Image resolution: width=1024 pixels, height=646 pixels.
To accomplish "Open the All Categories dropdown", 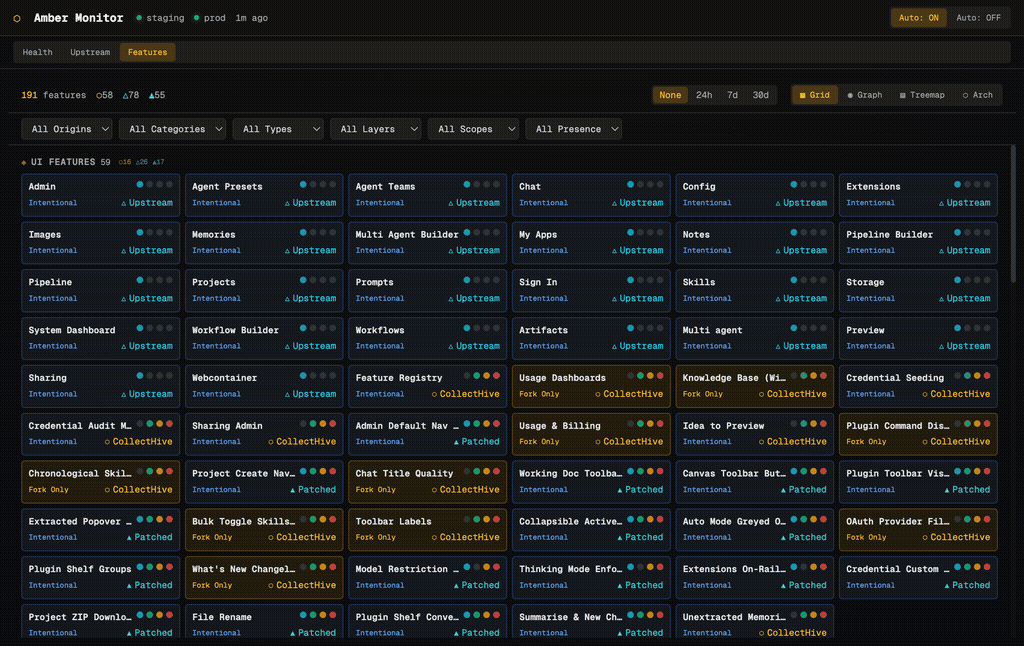I will [172, 129].
